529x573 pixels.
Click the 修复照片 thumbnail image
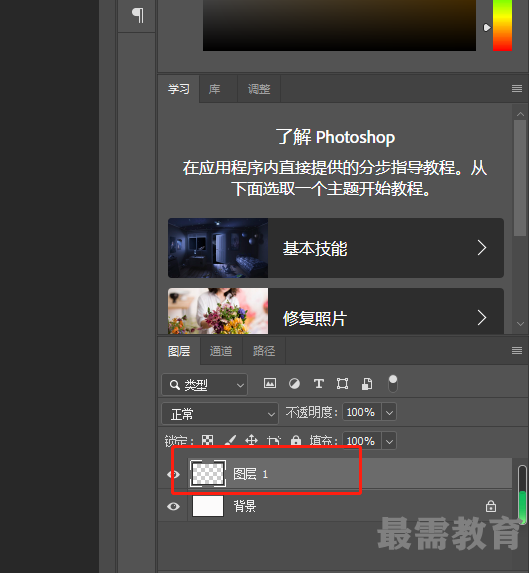click(218, 311)
